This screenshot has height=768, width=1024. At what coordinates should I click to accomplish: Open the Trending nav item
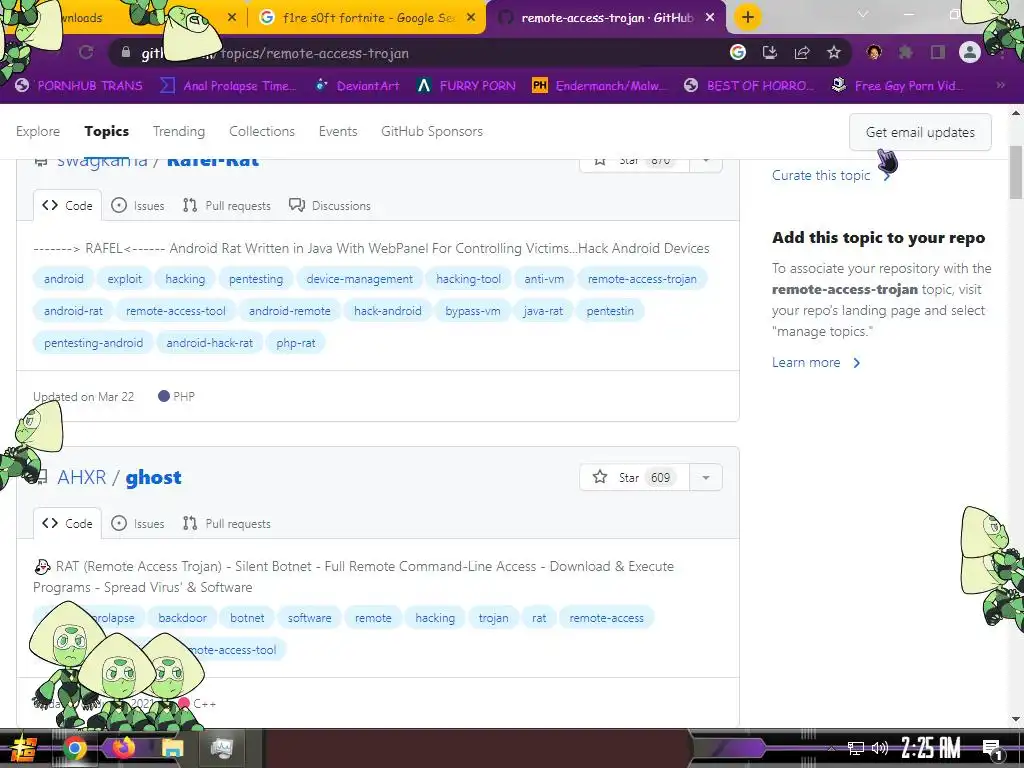pyautogui.click(x=179, y=131)
